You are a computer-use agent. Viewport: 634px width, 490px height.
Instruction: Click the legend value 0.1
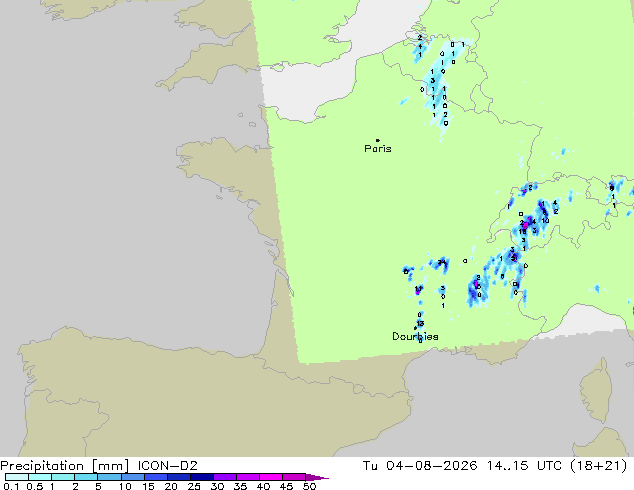pos(11,486)
